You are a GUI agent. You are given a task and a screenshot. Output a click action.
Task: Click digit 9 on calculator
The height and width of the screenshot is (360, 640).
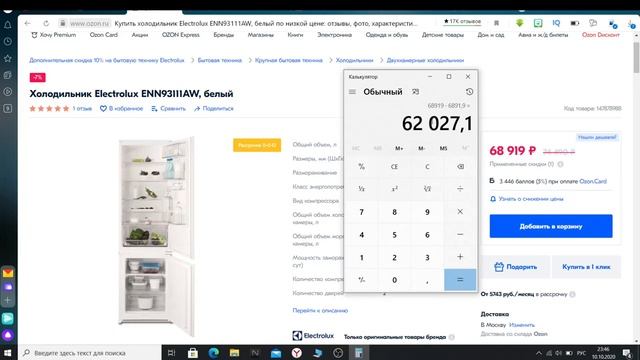coord(427,212)
